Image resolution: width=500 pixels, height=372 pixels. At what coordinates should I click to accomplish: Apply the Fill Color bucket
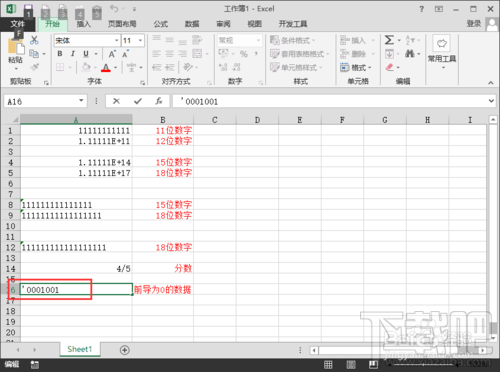86,67
